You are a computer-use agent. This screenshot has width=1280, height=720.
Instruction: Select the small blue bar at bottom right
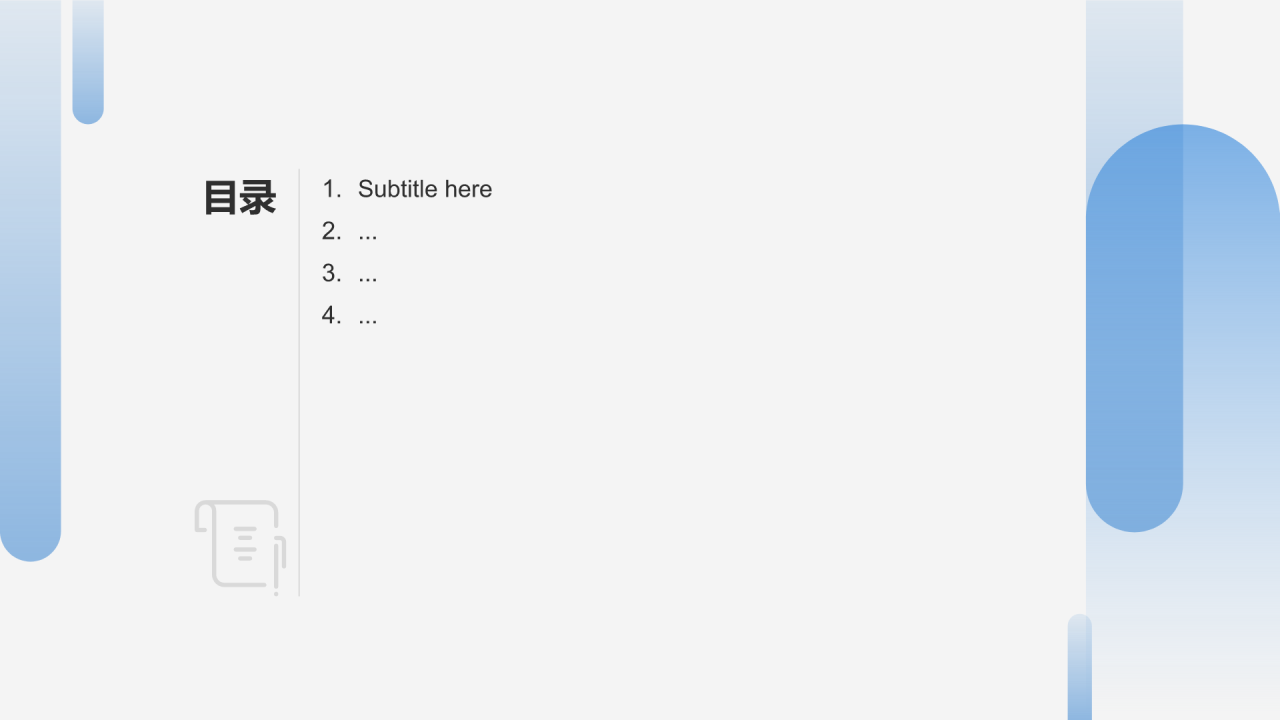click(1079, 667)
